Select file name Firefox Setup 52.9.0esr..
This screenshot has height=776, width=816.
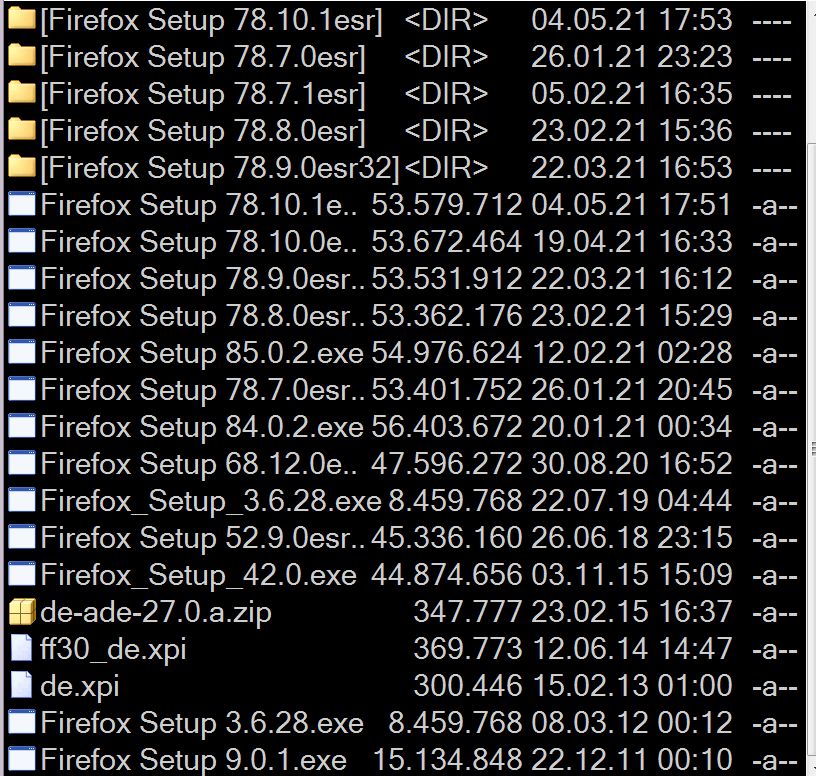[203, 538]
